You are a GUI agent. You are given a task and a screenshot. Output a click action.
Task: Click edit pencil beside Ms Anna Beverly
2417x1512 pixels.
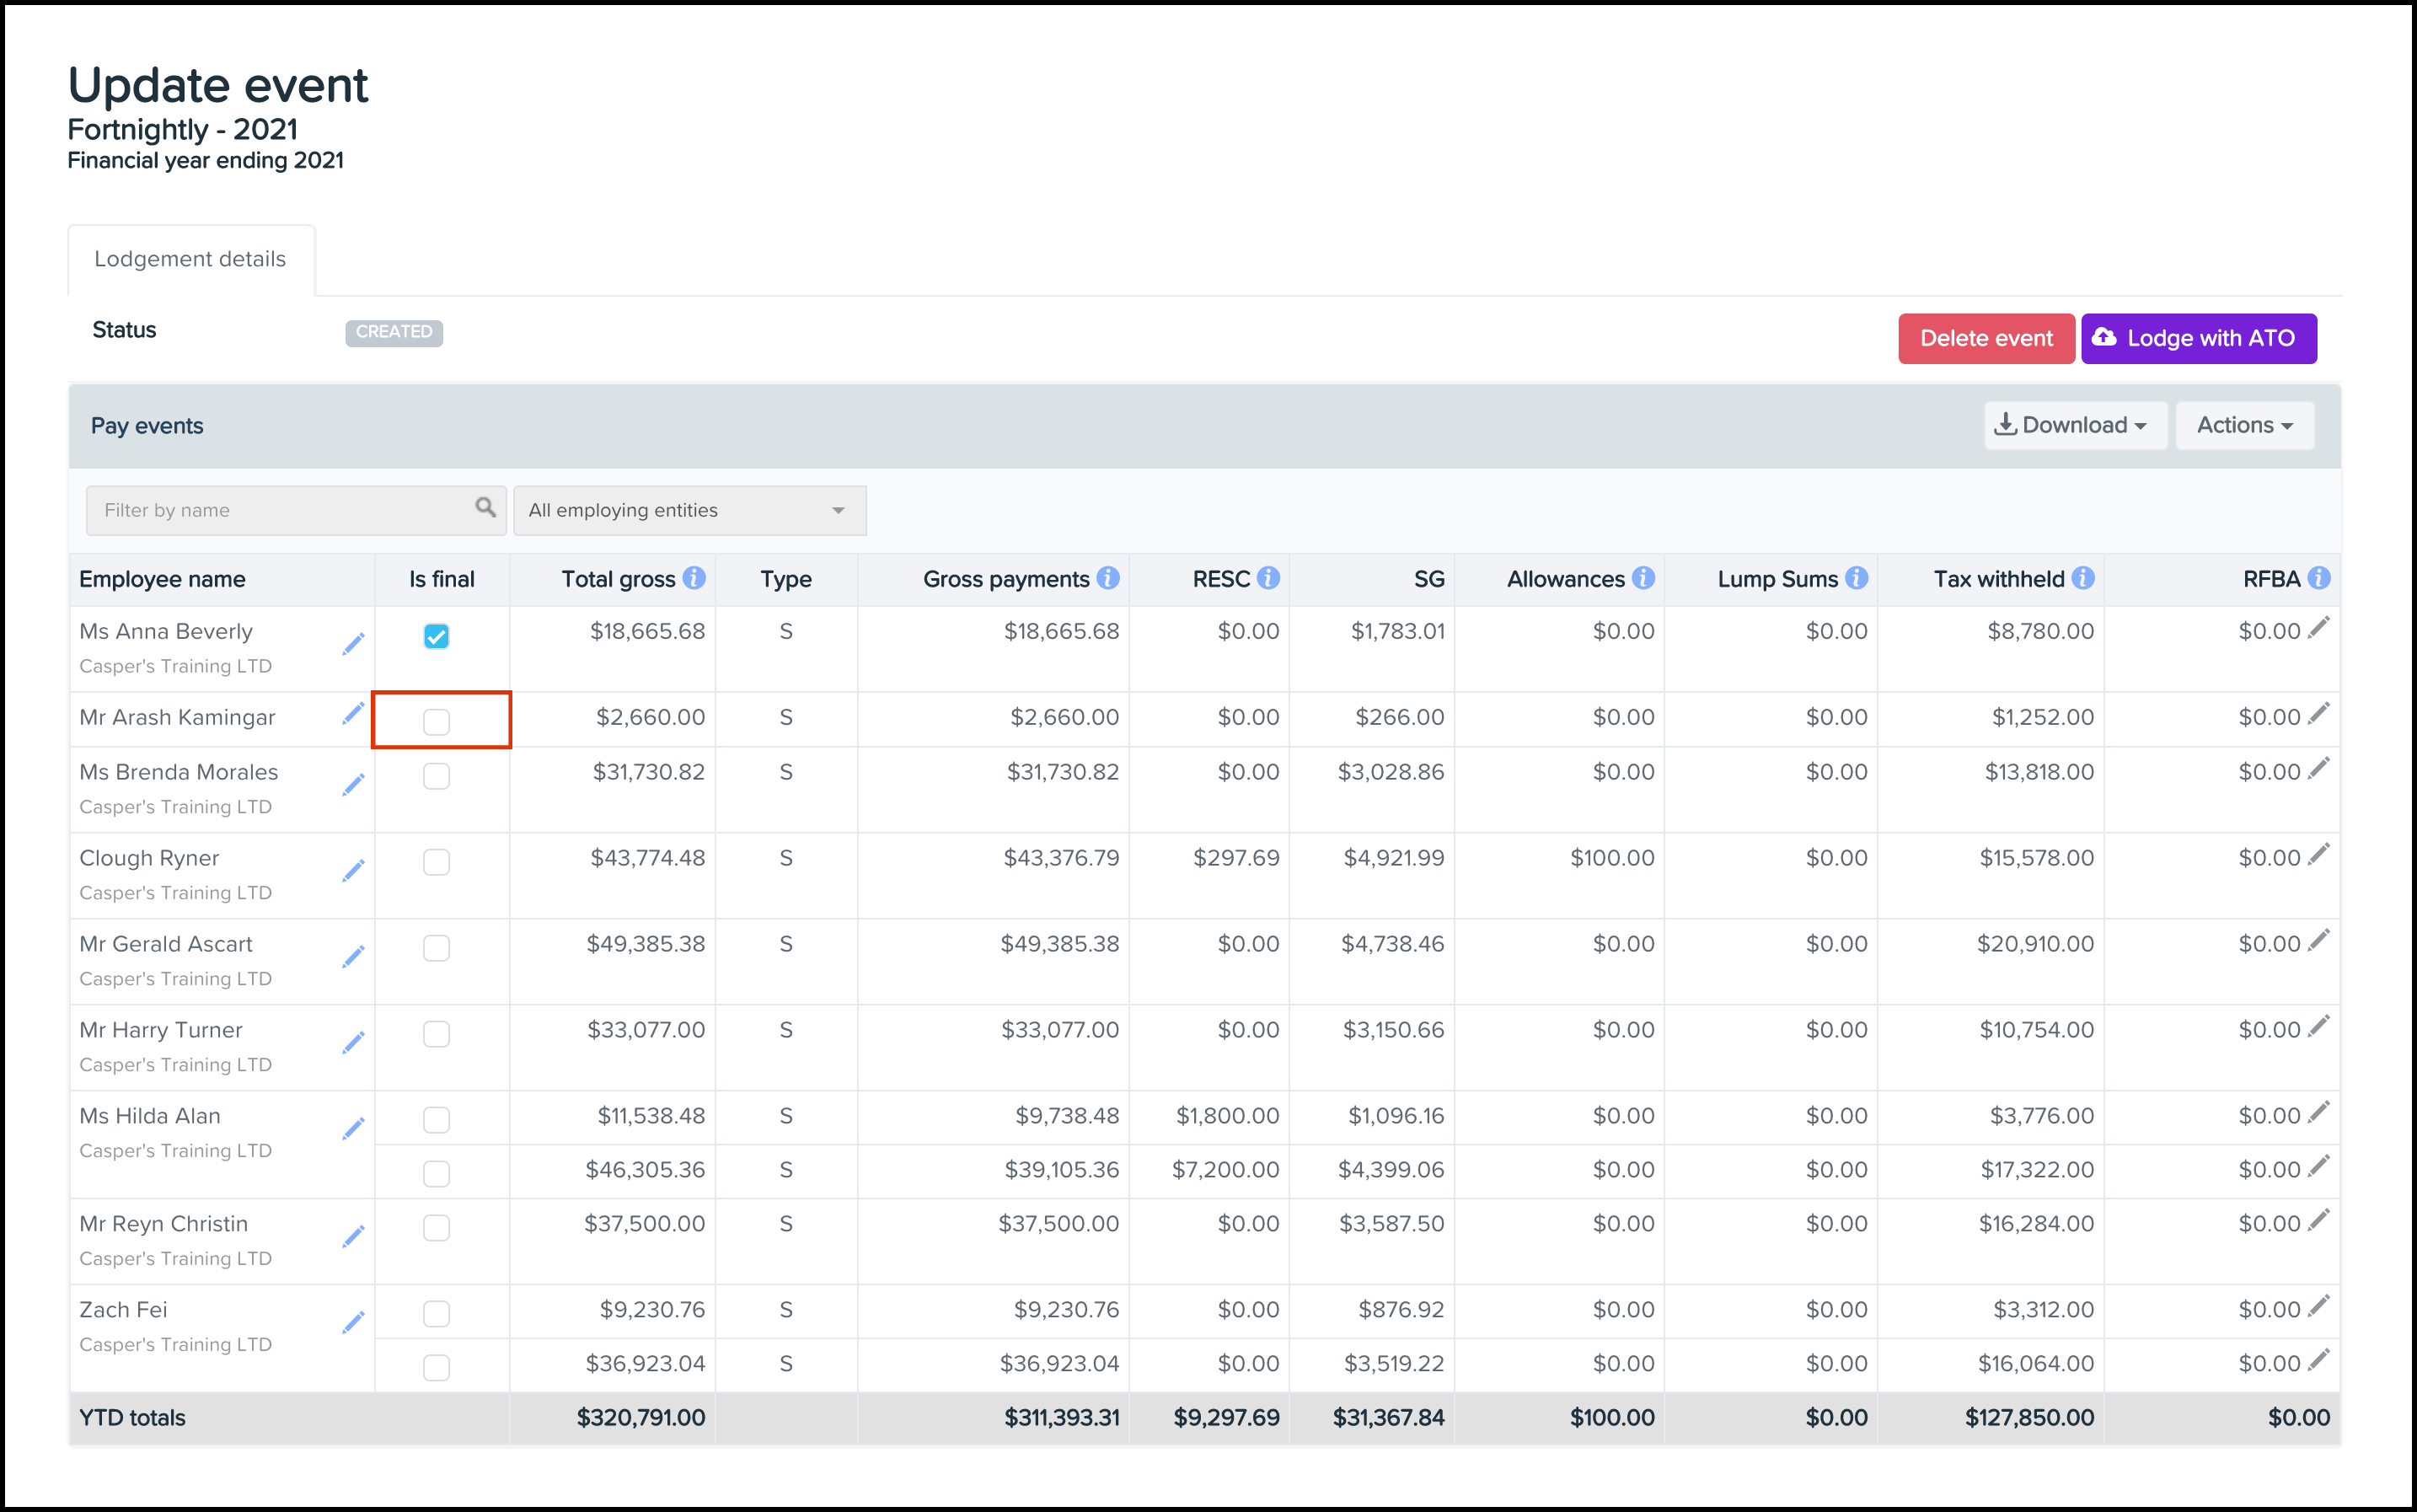tap(353, 644)
